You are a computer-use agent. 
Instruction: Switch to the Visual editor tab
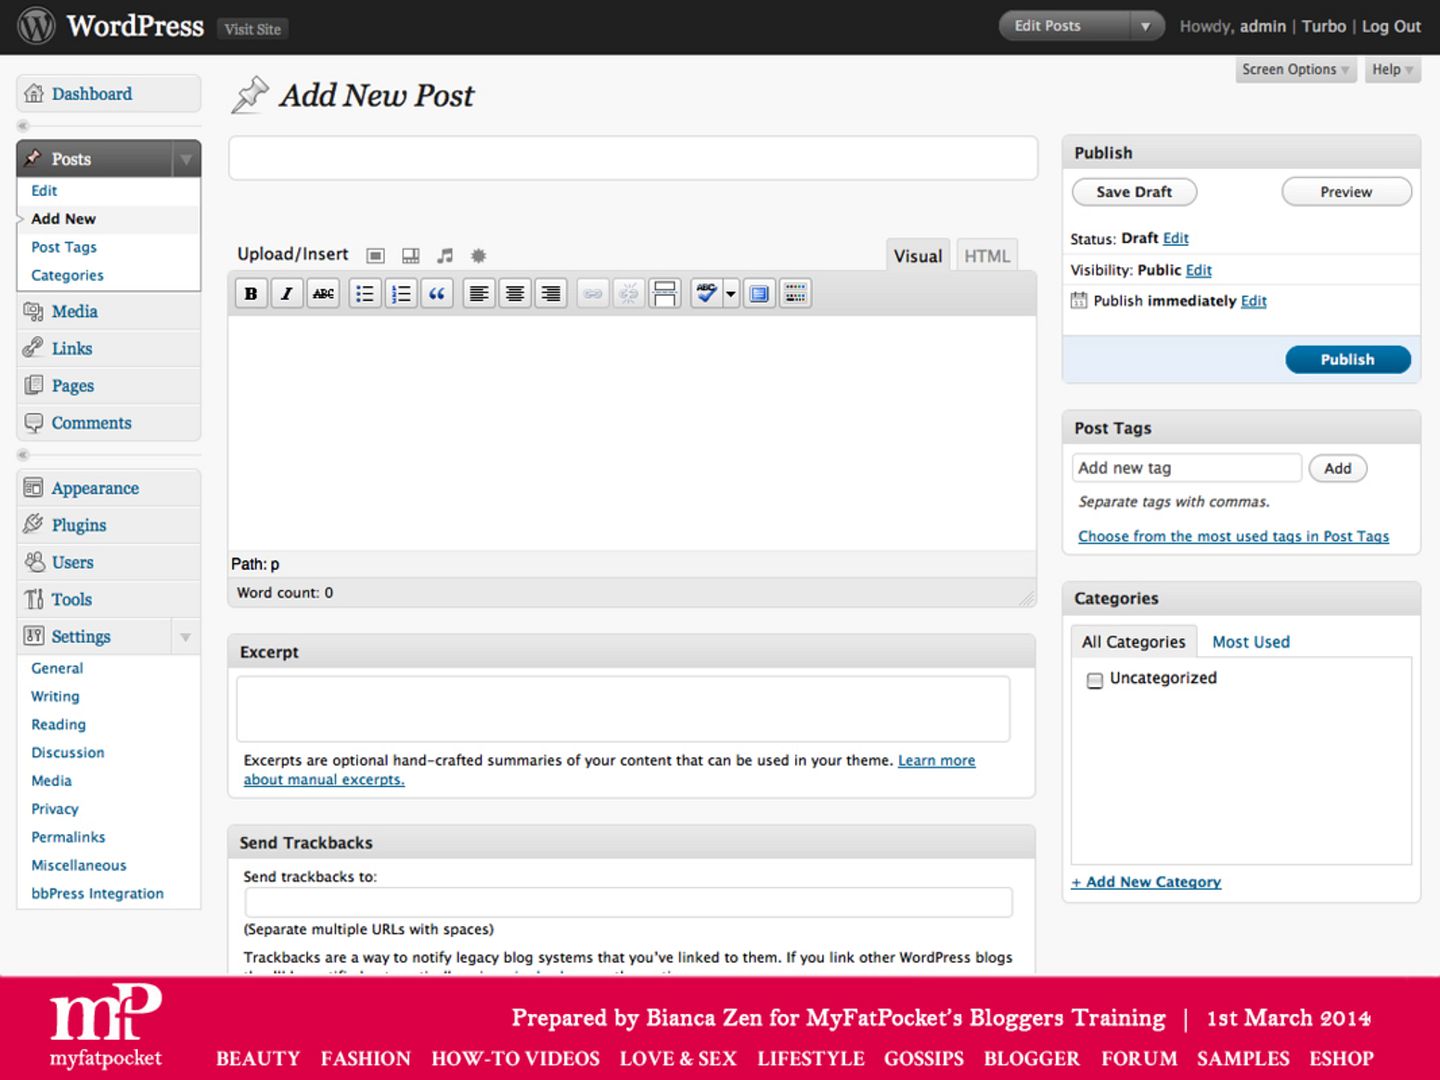(918, 256)
